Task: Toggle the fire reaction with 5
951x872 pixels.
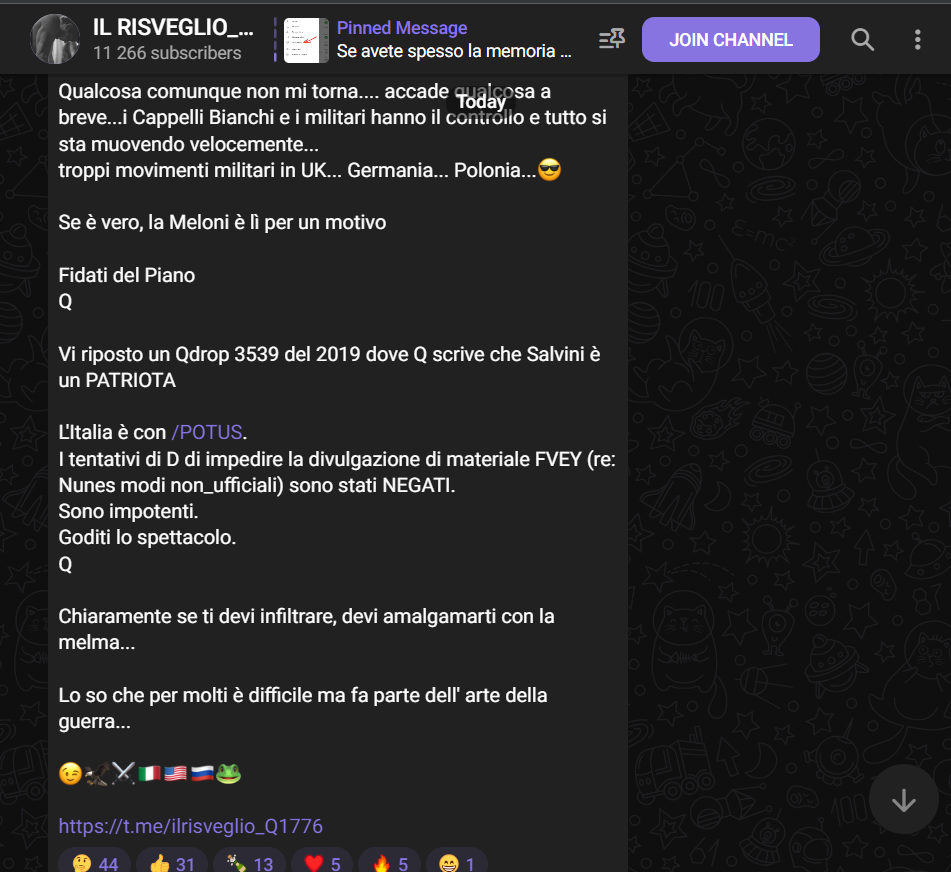Action: (x=389, y=862)
